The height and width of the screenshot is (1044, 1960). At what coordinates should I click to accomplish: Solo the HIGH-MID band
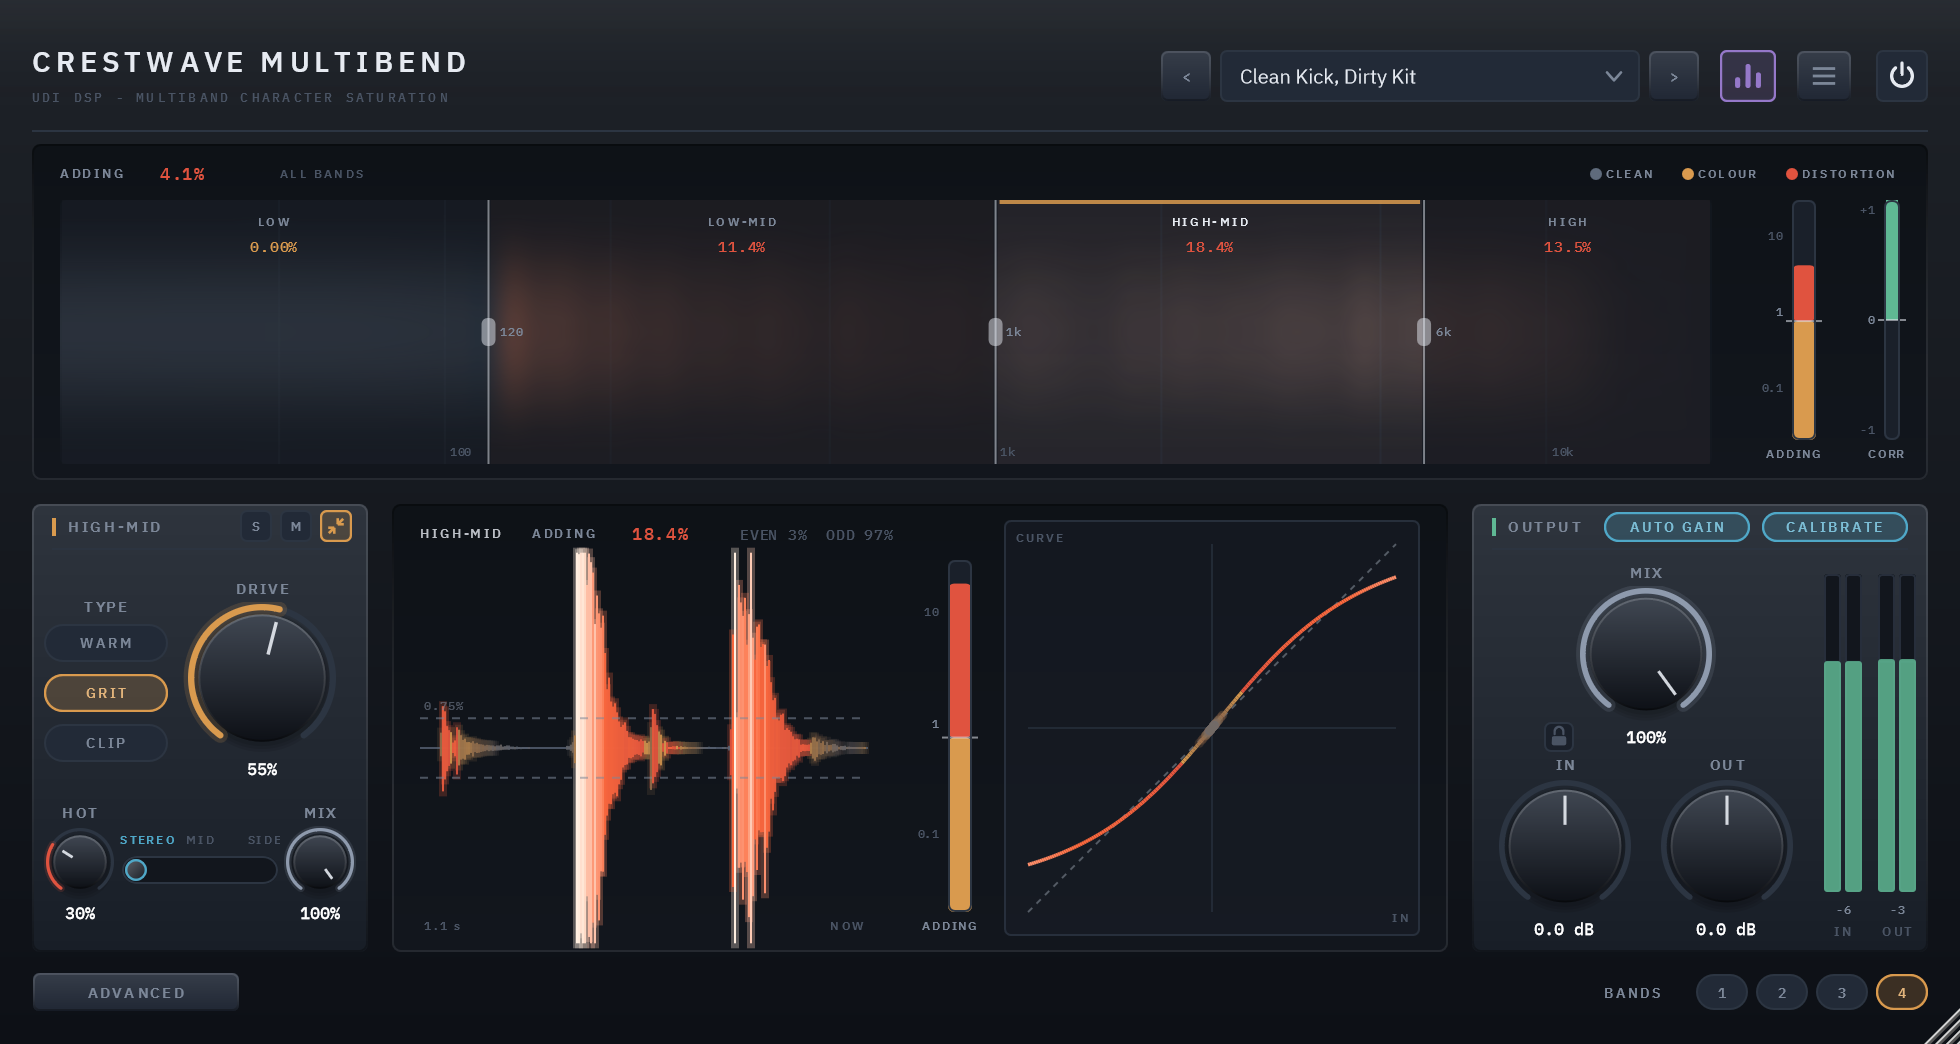(256, 526)
